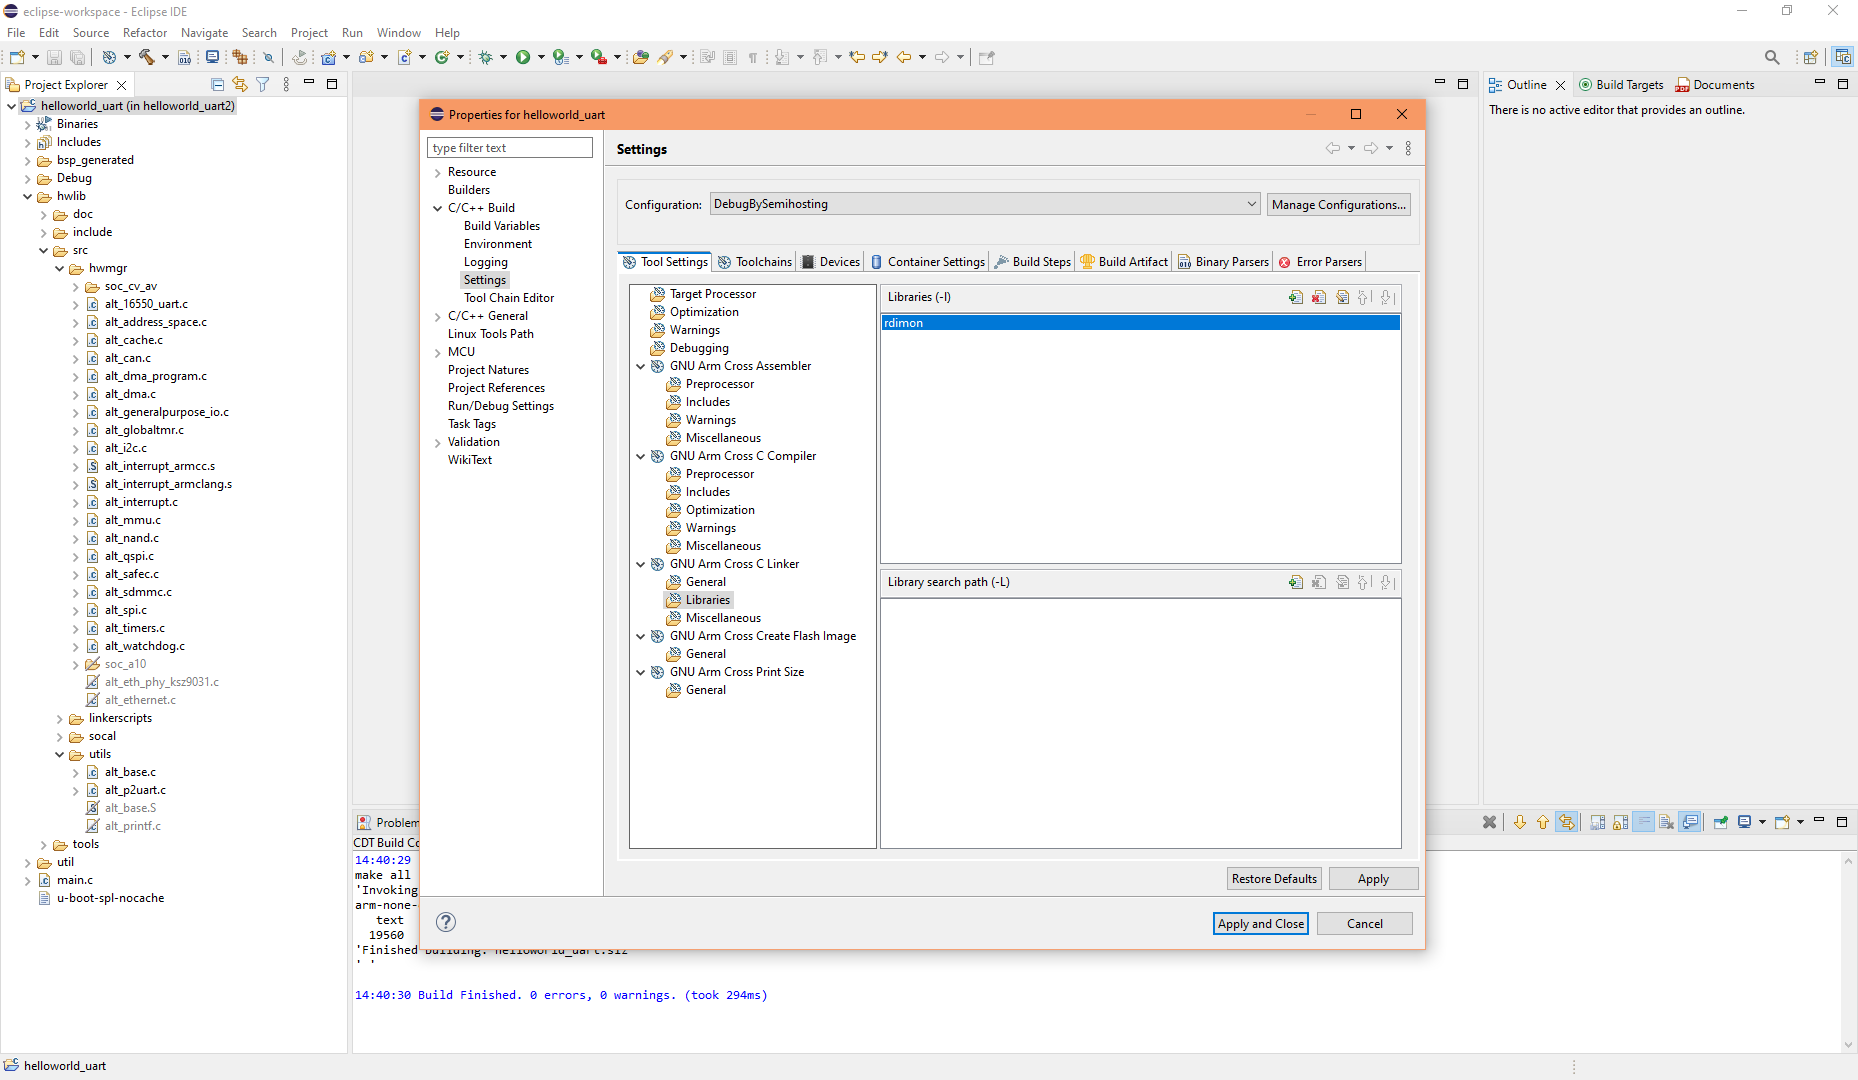Click the type filter text field

coord(510,147)
